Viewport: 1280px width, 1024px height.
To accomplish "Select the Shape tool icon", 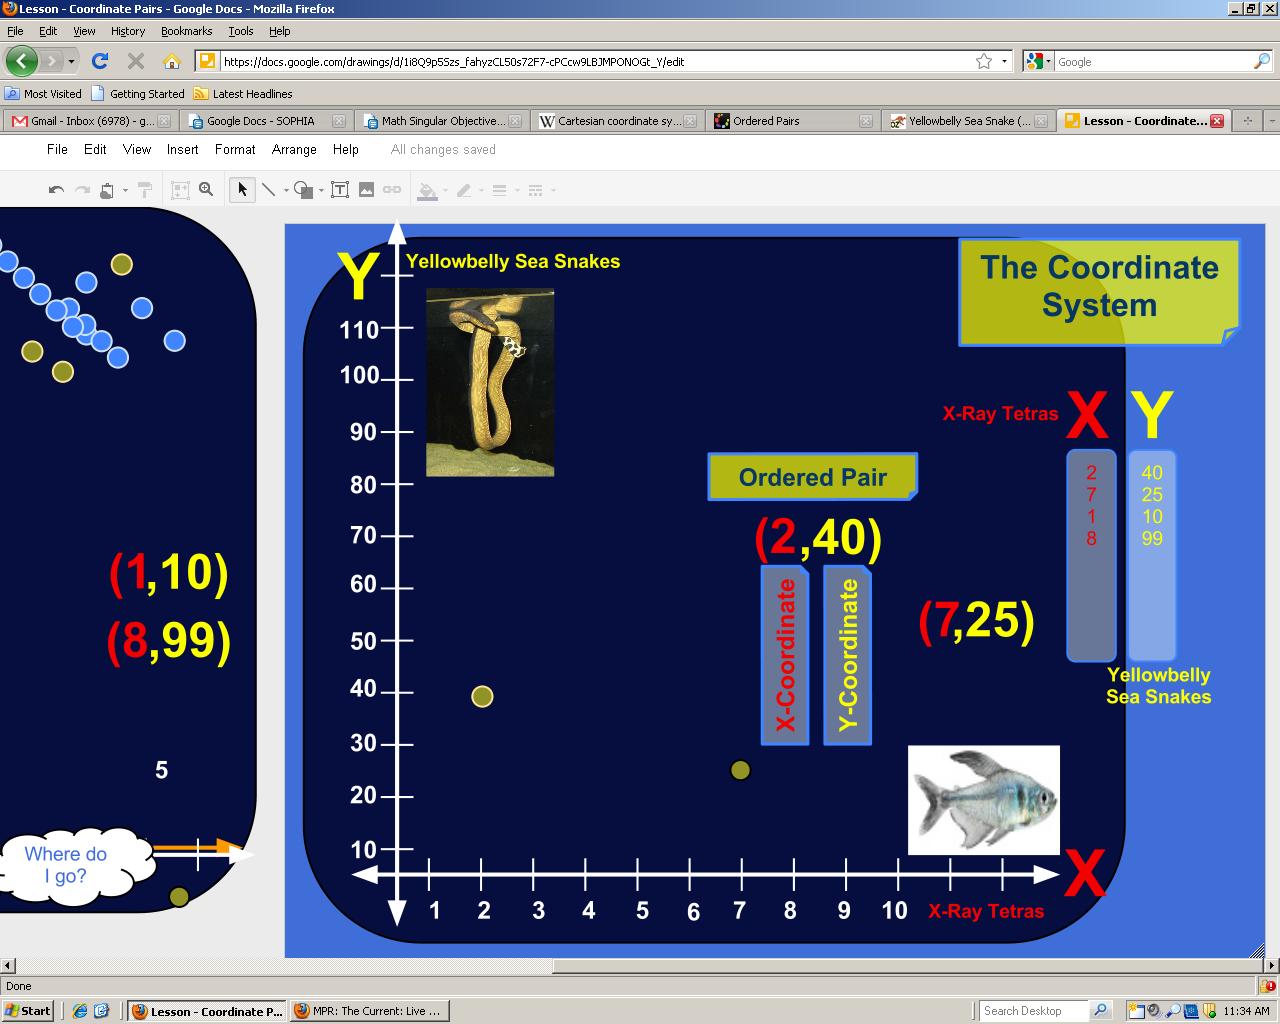I will pyautogui.click(x=303, y=190).
